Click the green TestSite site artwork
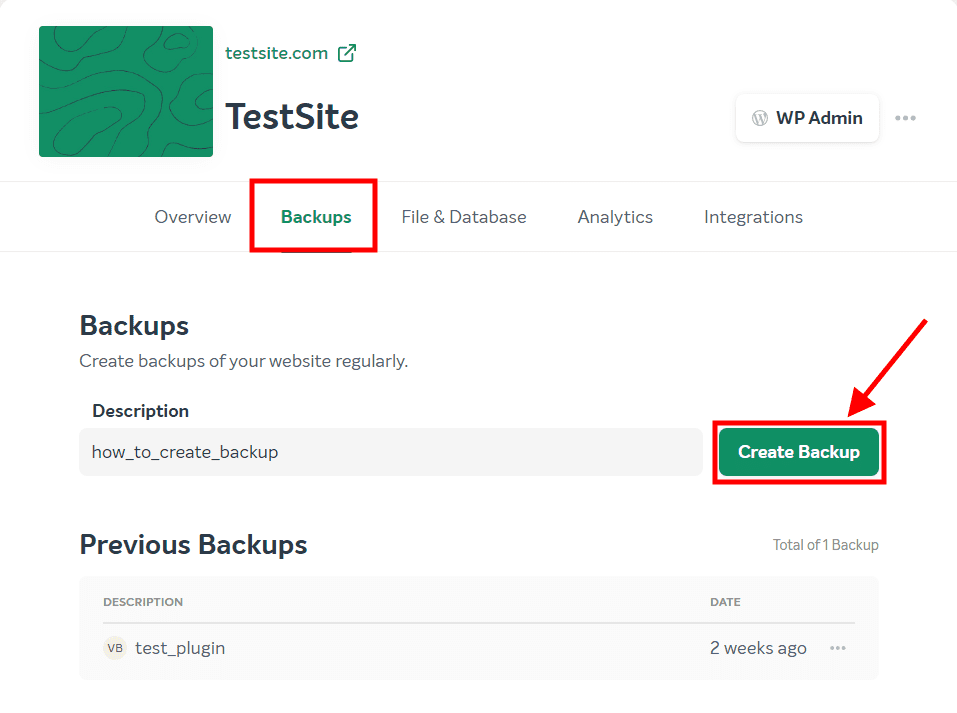The height and width of the screenshot is (713, 957). [x=125, y=91]
